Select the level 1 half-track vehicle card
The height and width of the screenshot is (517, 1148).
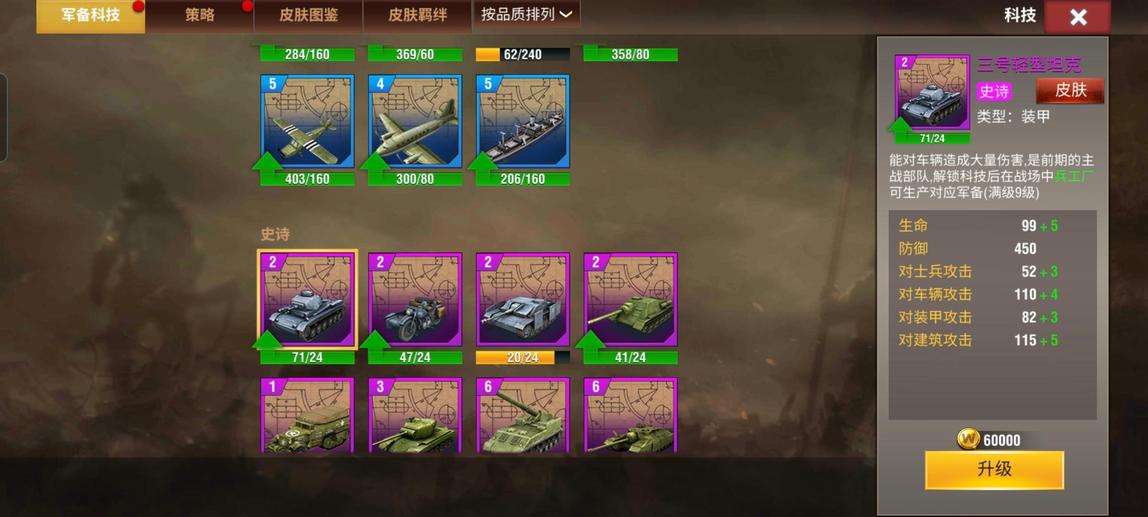point(308,415)
